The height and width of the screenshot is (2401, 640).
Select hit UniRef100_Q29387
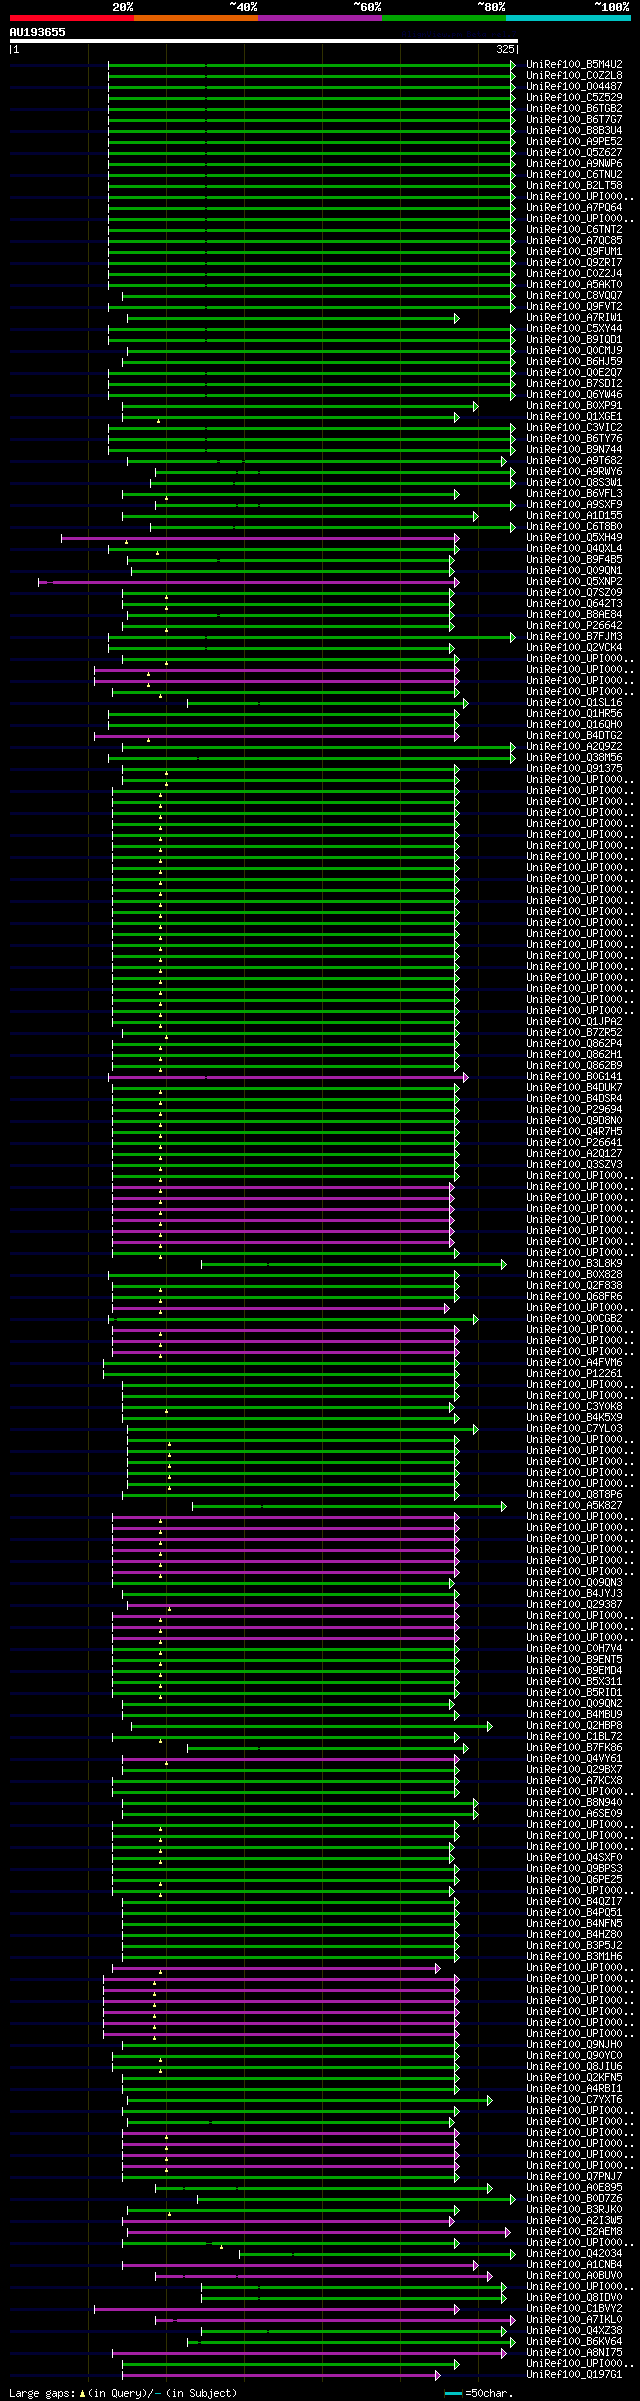[574, 1604]
